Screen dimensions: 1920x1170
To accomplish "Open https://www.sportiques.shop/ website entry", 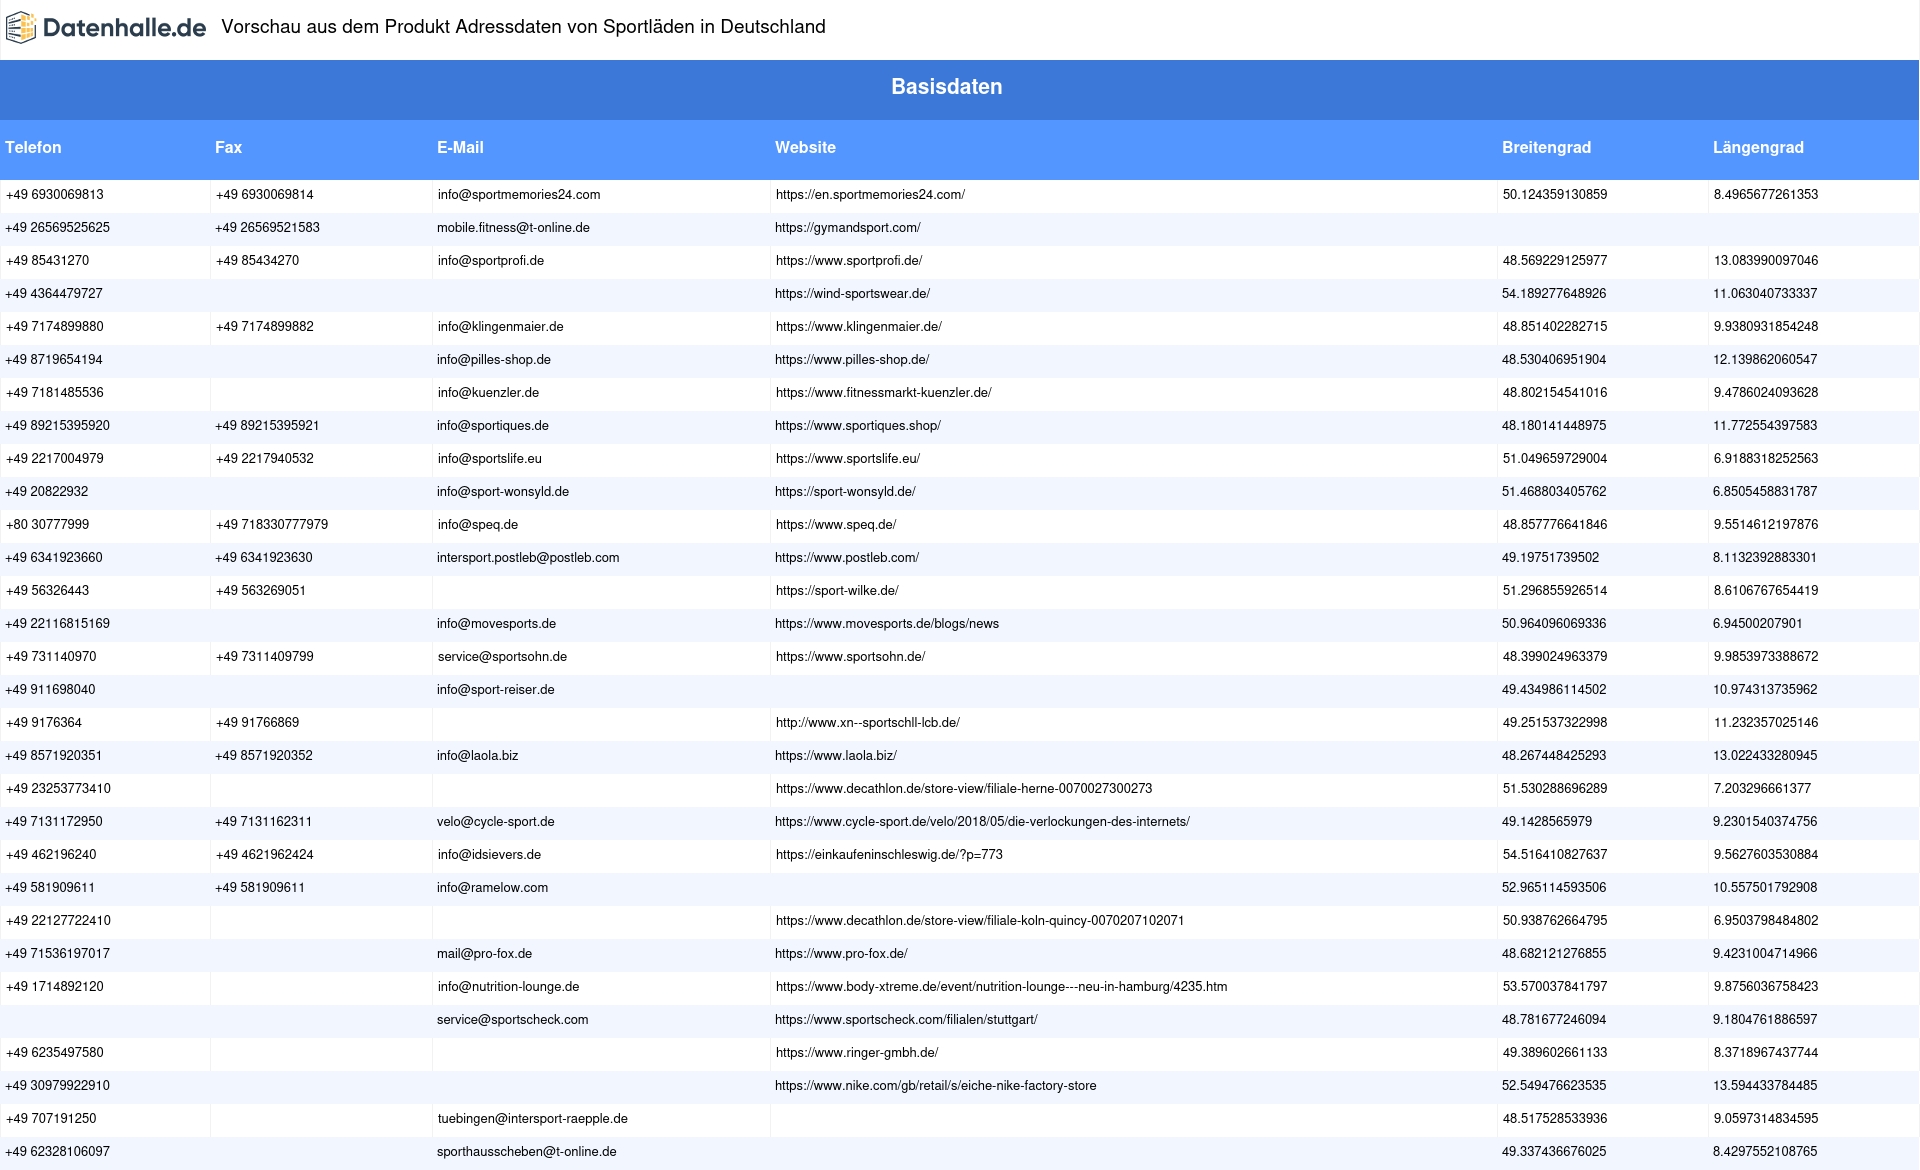I will coord(858,426).
